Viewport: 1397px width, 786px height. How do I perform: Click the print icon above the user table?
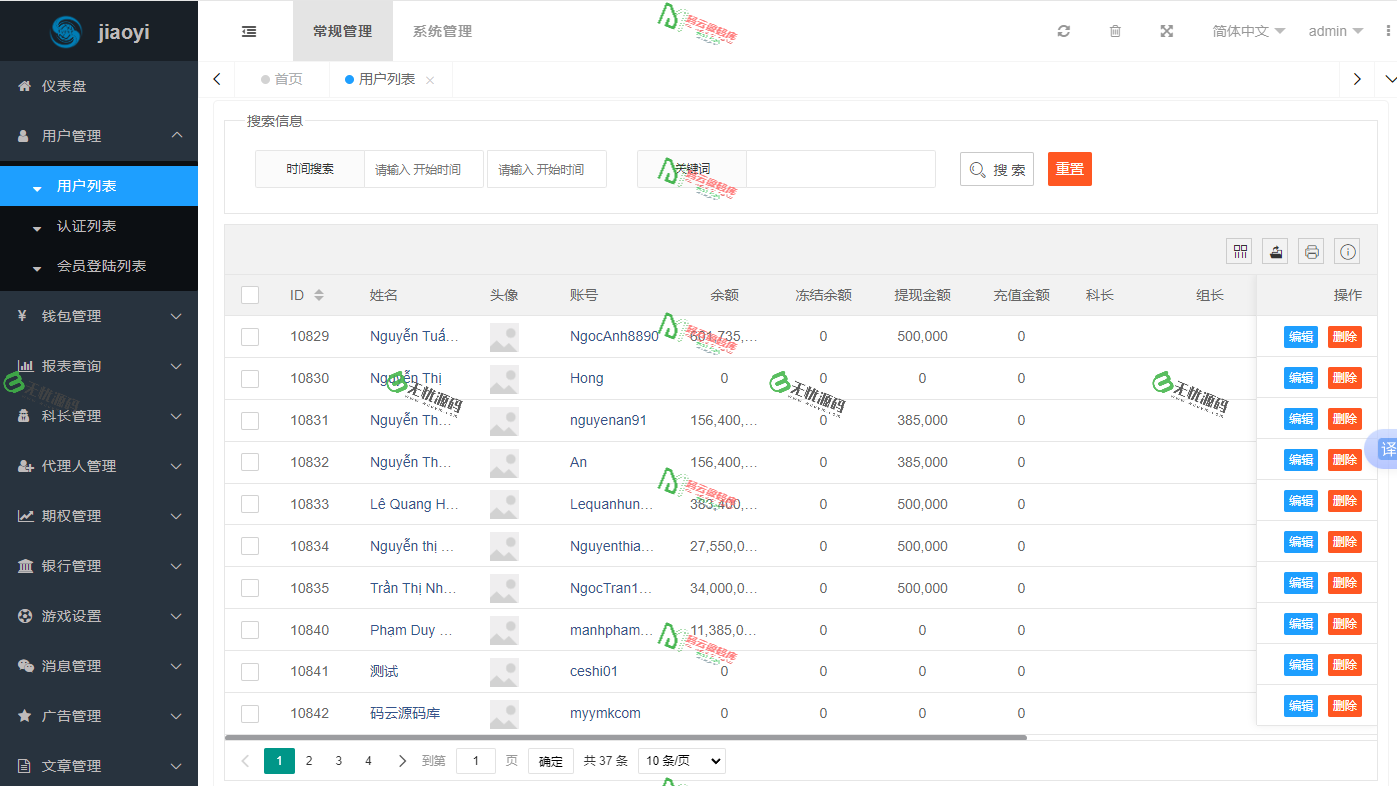pyautogui.click(x=1311, y=251)
